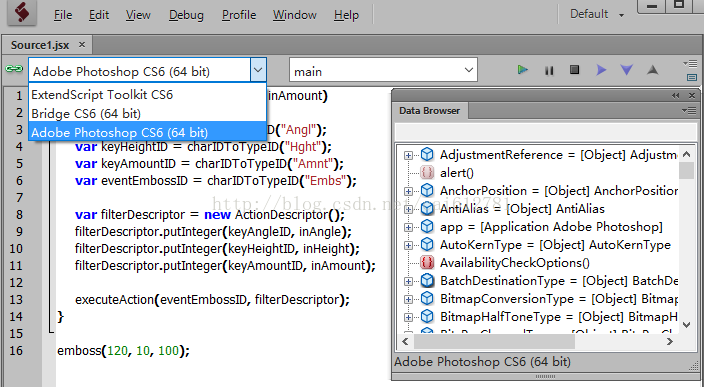704x387 pixels.
Task: Click the AvailabilityCheckOptions() function icon
Action: coord(427,262)
